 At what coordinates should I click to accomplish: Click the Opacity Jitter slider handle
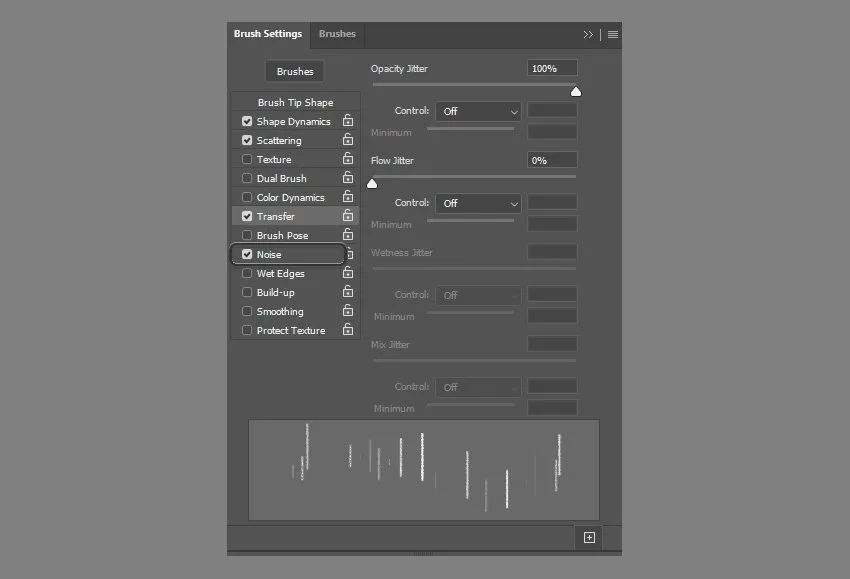[576, 92]
